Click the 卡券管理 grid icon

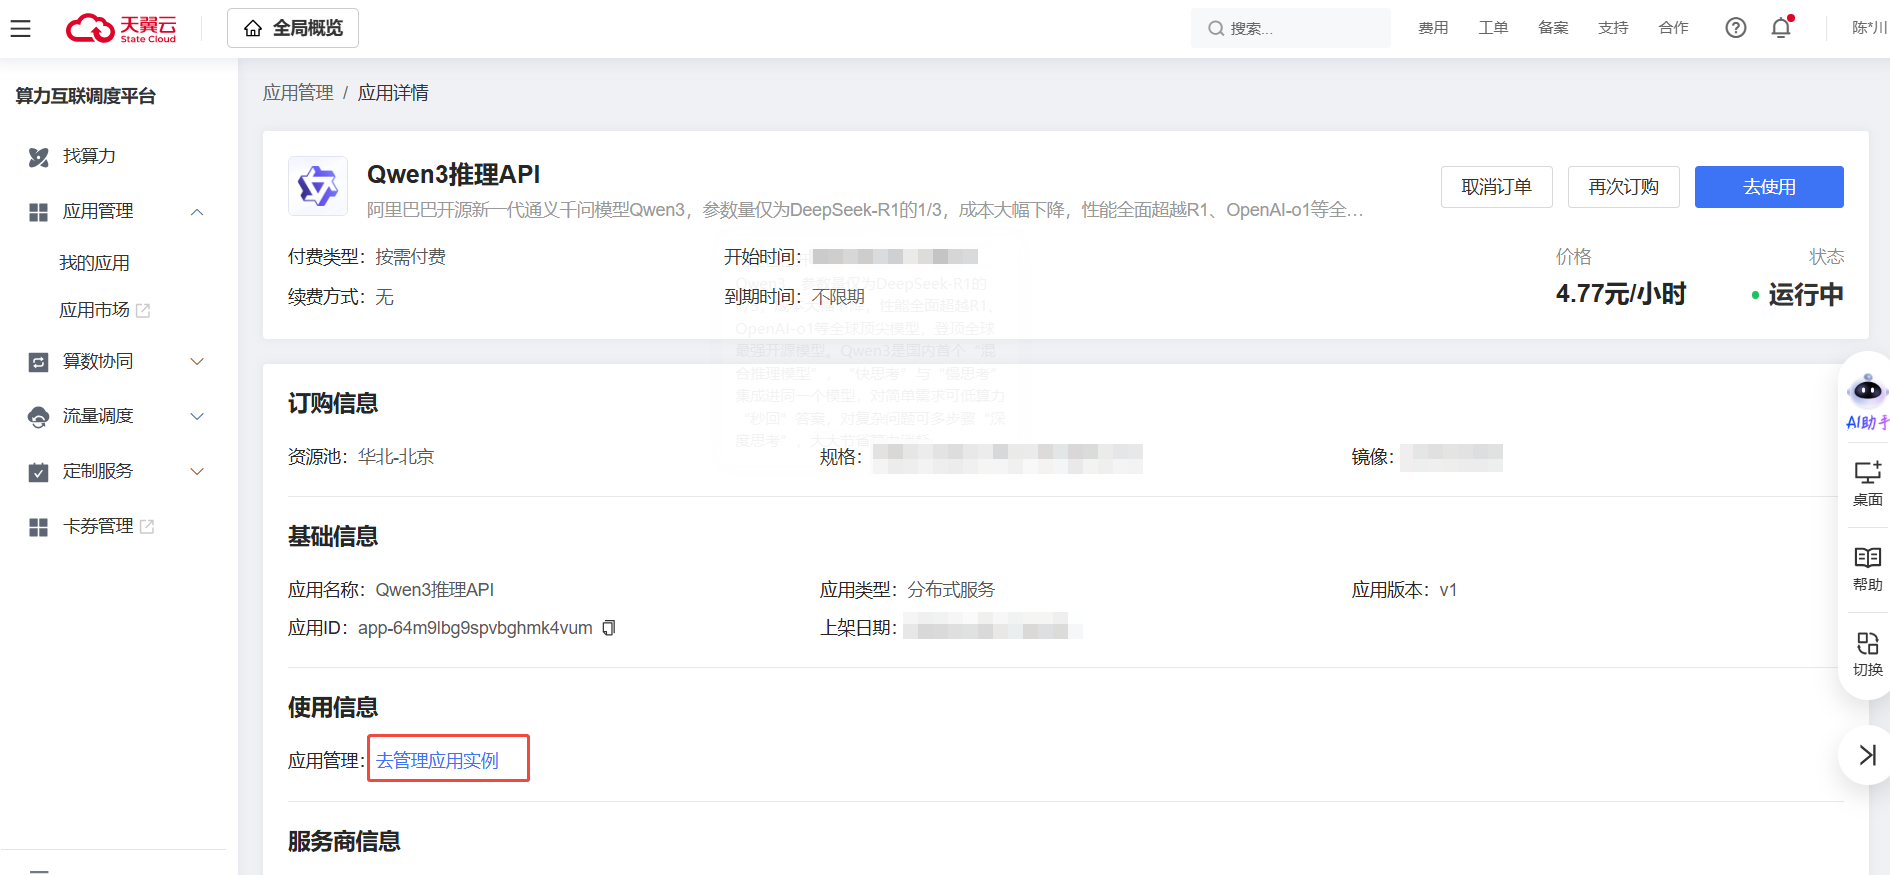coord(38,527)
